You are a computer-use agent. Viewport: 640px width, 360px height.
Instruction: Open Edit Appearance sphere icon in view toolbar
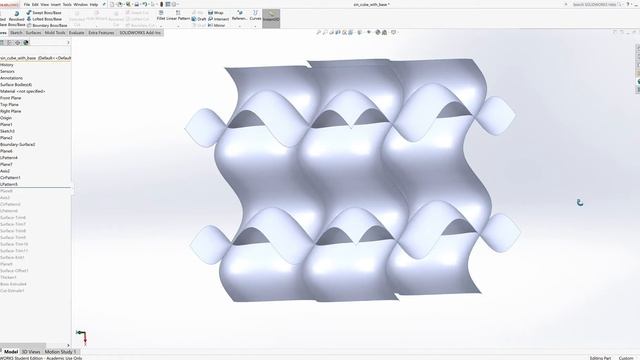pos(378,32)
